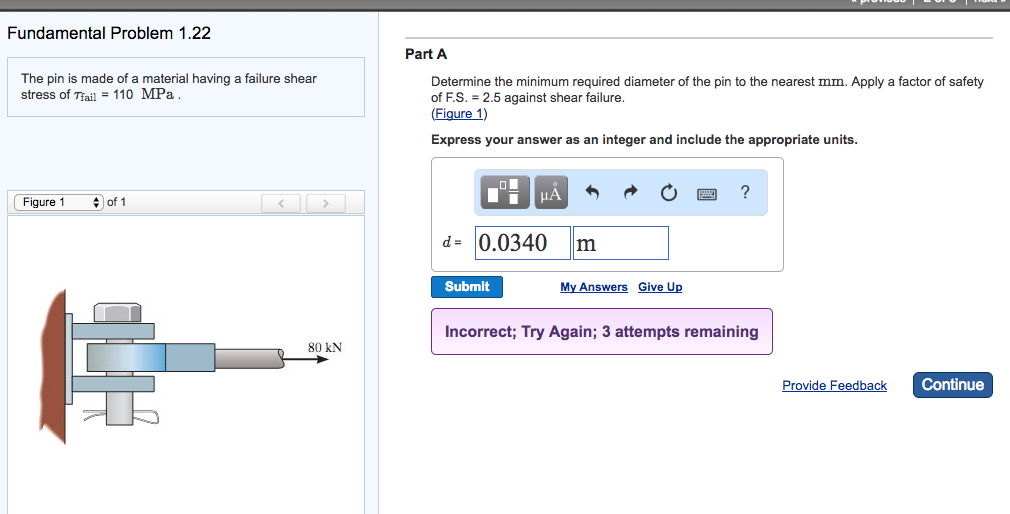The image size is (1010, 514).
Task: Click the value field containing 0.0340
Action: [x=523, y=243]
